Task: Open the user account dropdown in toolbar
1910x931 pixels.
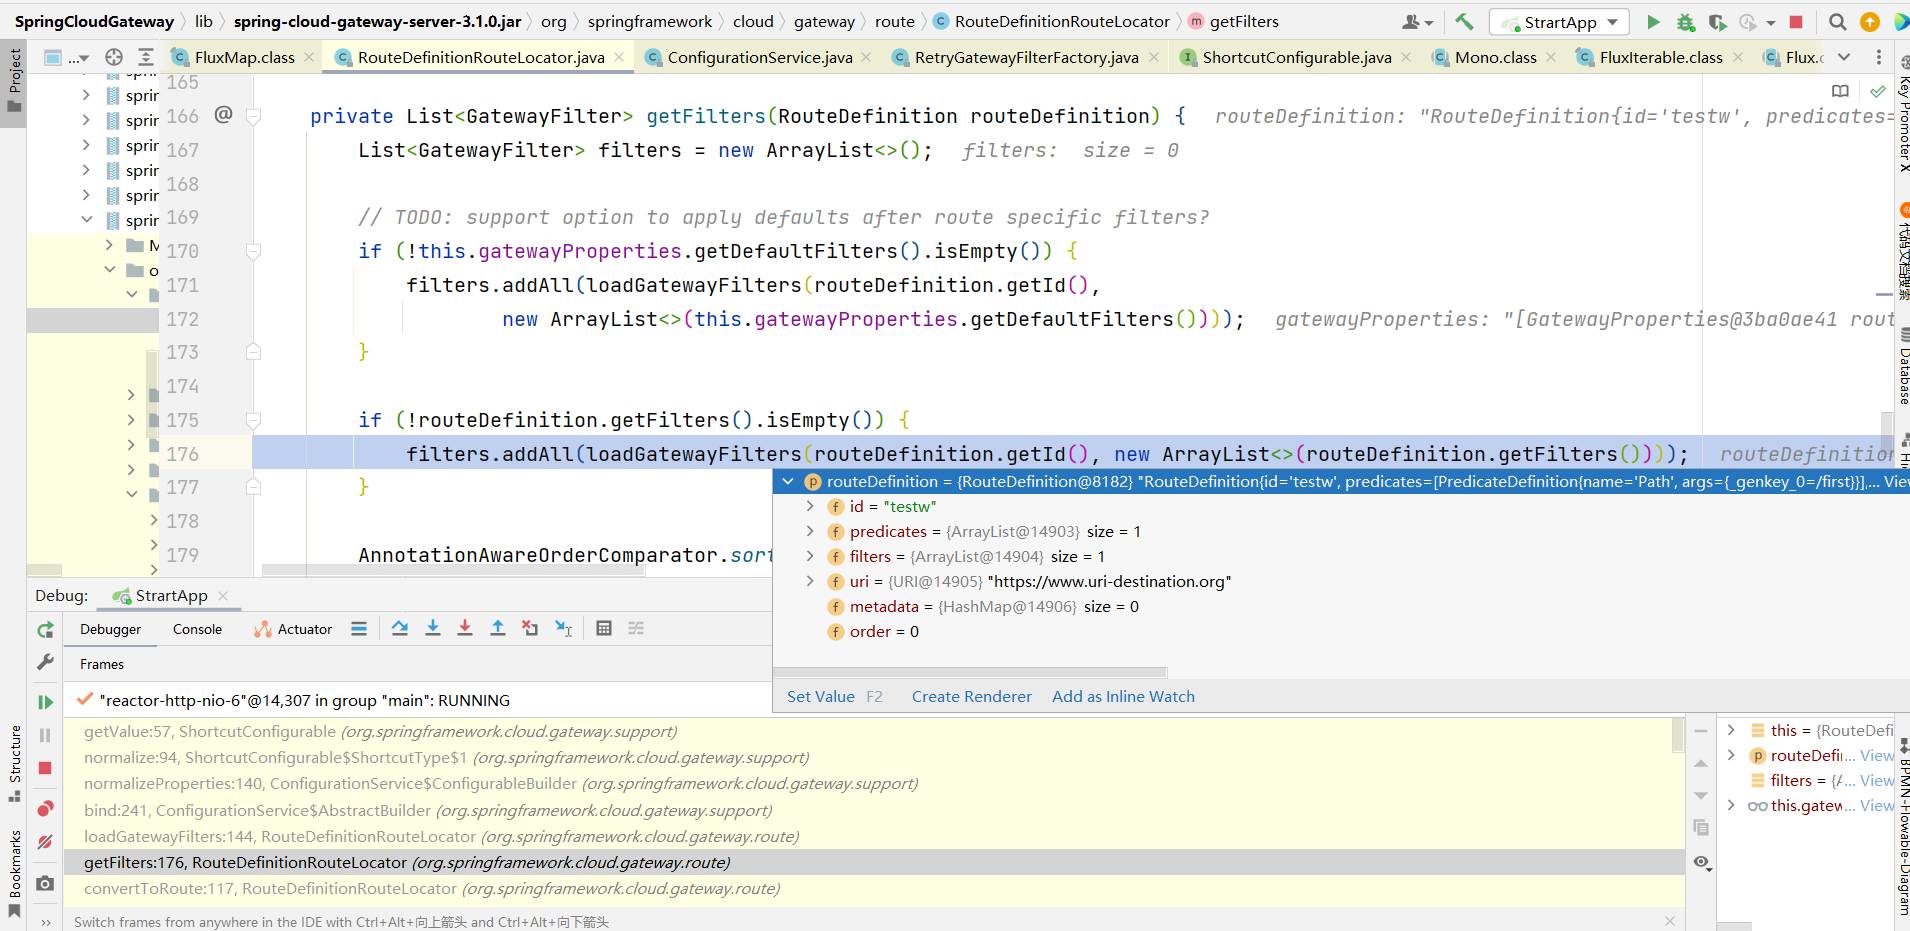Action: tap(1417, 21)
